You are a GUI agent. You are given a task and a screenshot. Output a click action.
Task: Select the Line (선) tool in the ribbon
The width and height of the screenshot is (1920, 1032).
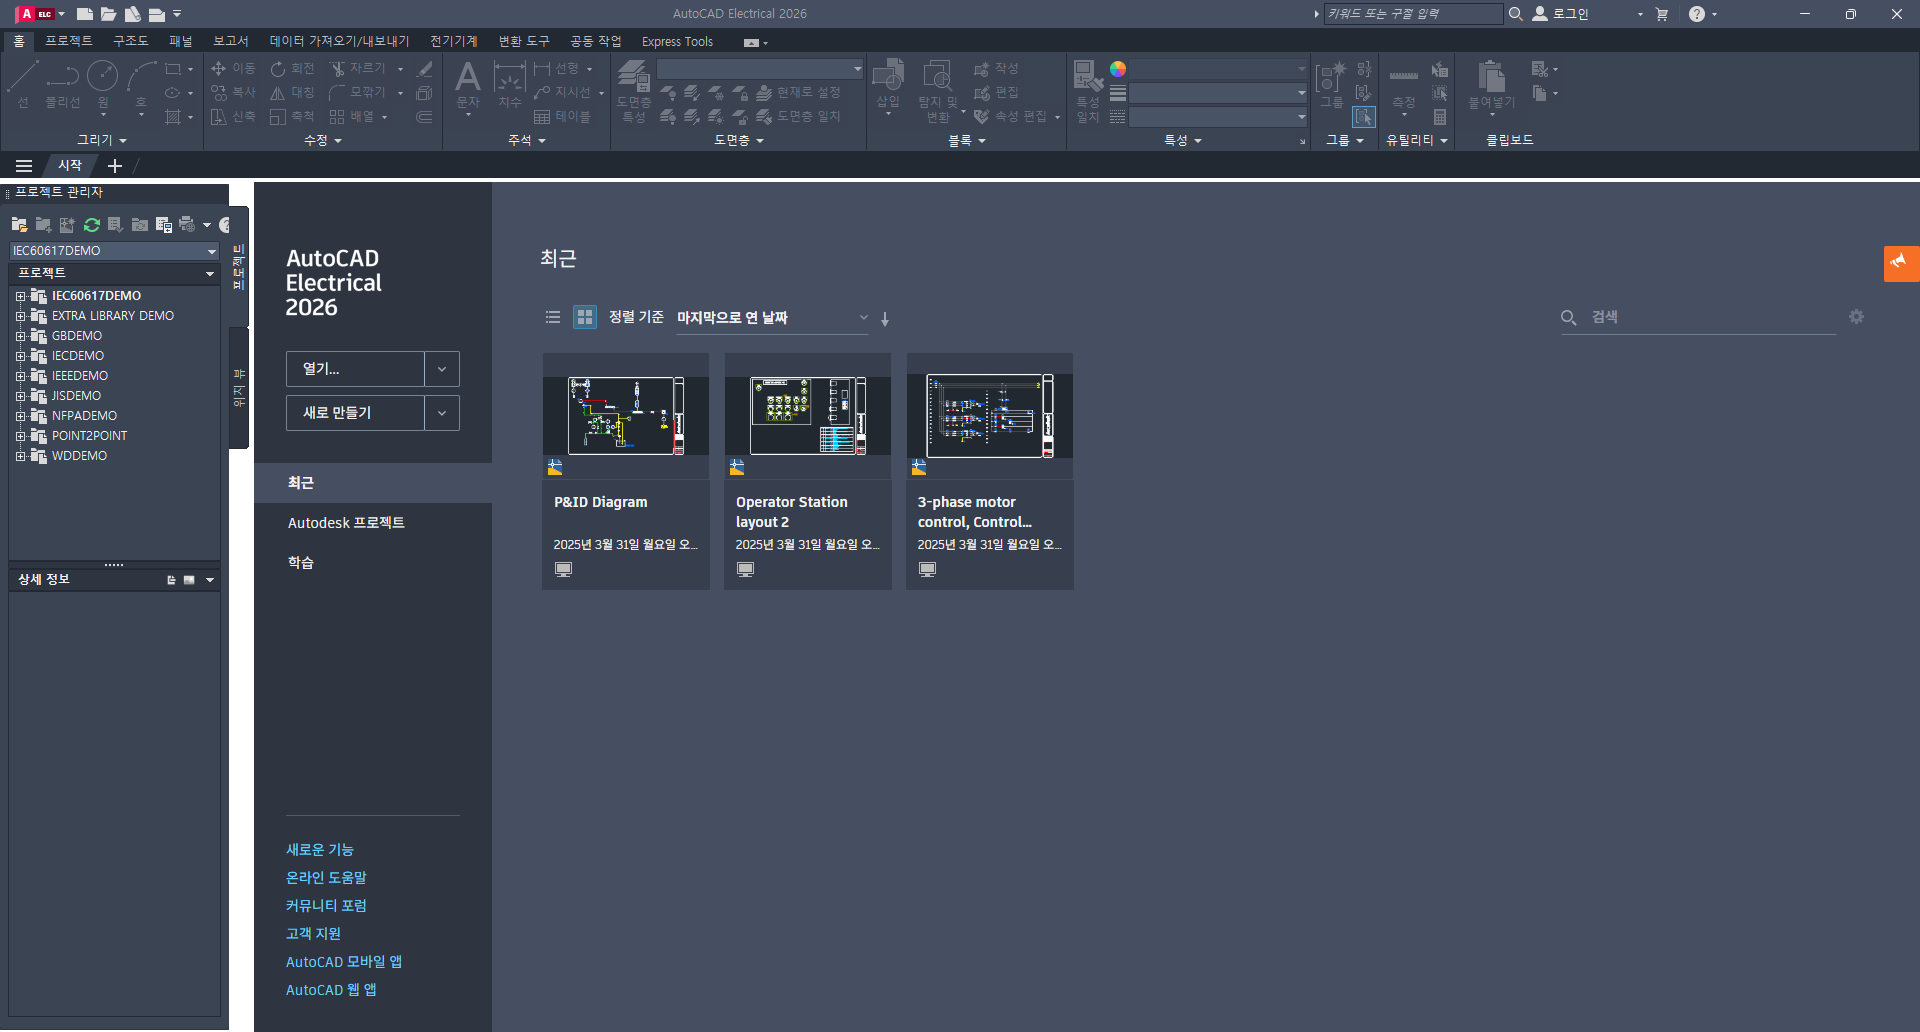[23, 83]
